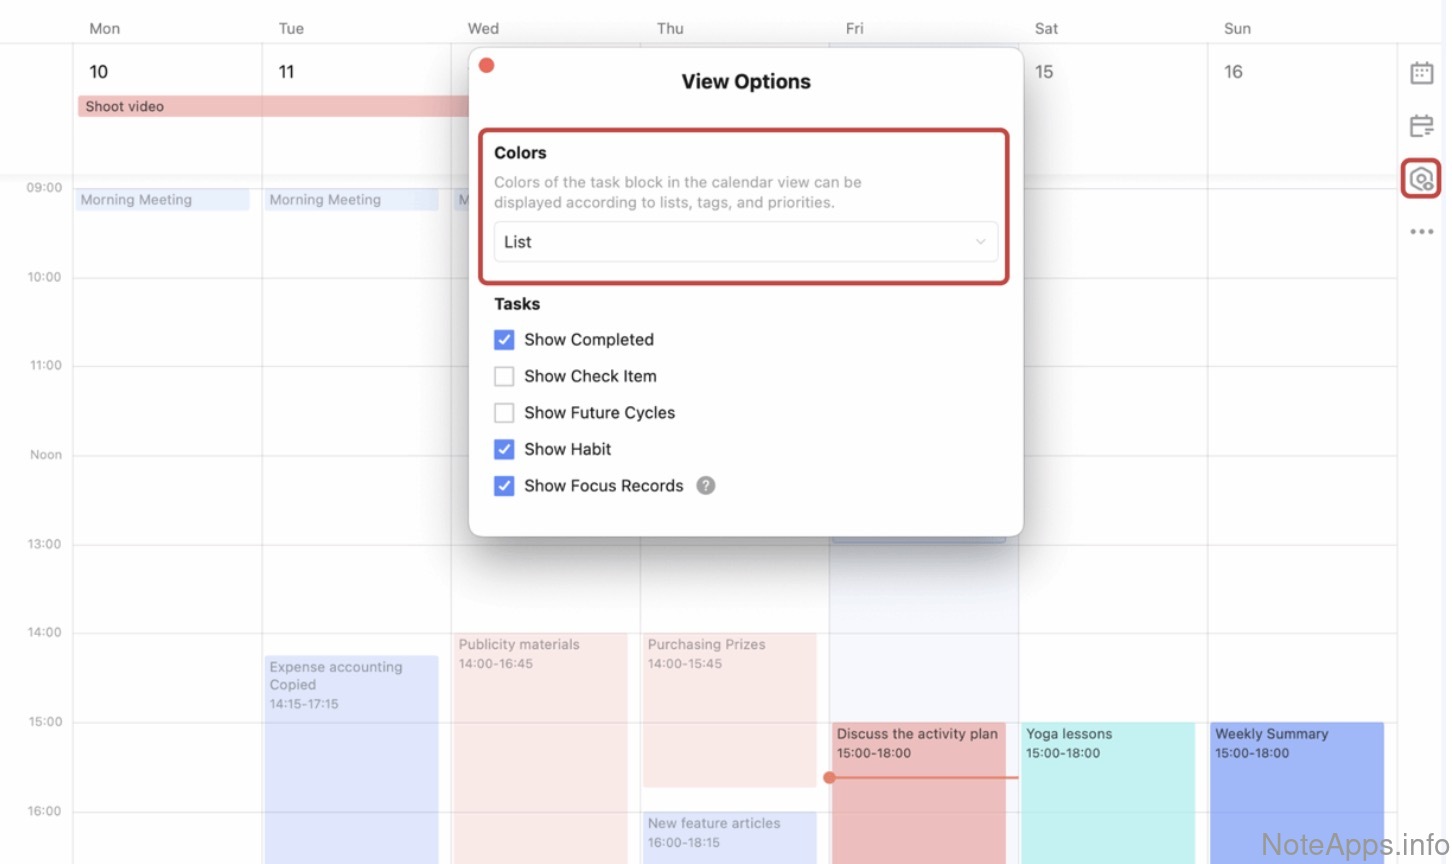This screenshot has height=864, width=1452.
Task: Uncheck the Show Completed checkbox
Action: (x=504, y=340)
